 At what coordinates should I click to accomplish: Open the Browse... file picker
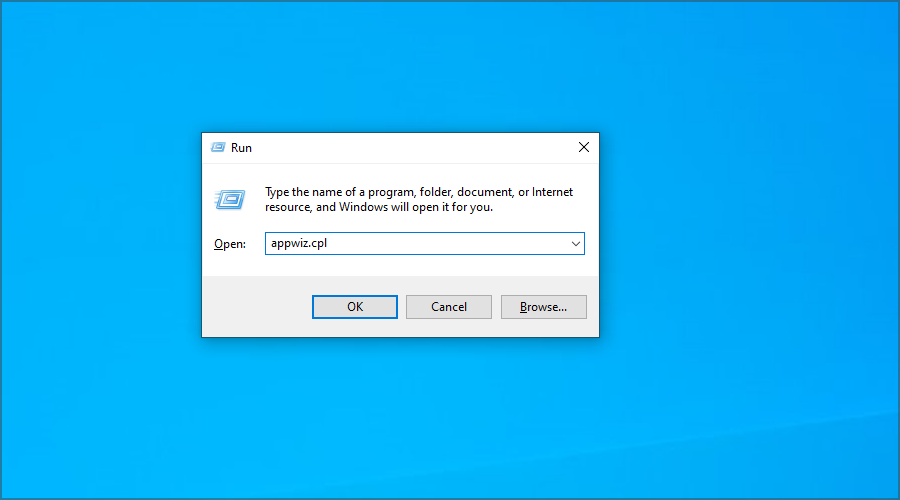(544, 307)
